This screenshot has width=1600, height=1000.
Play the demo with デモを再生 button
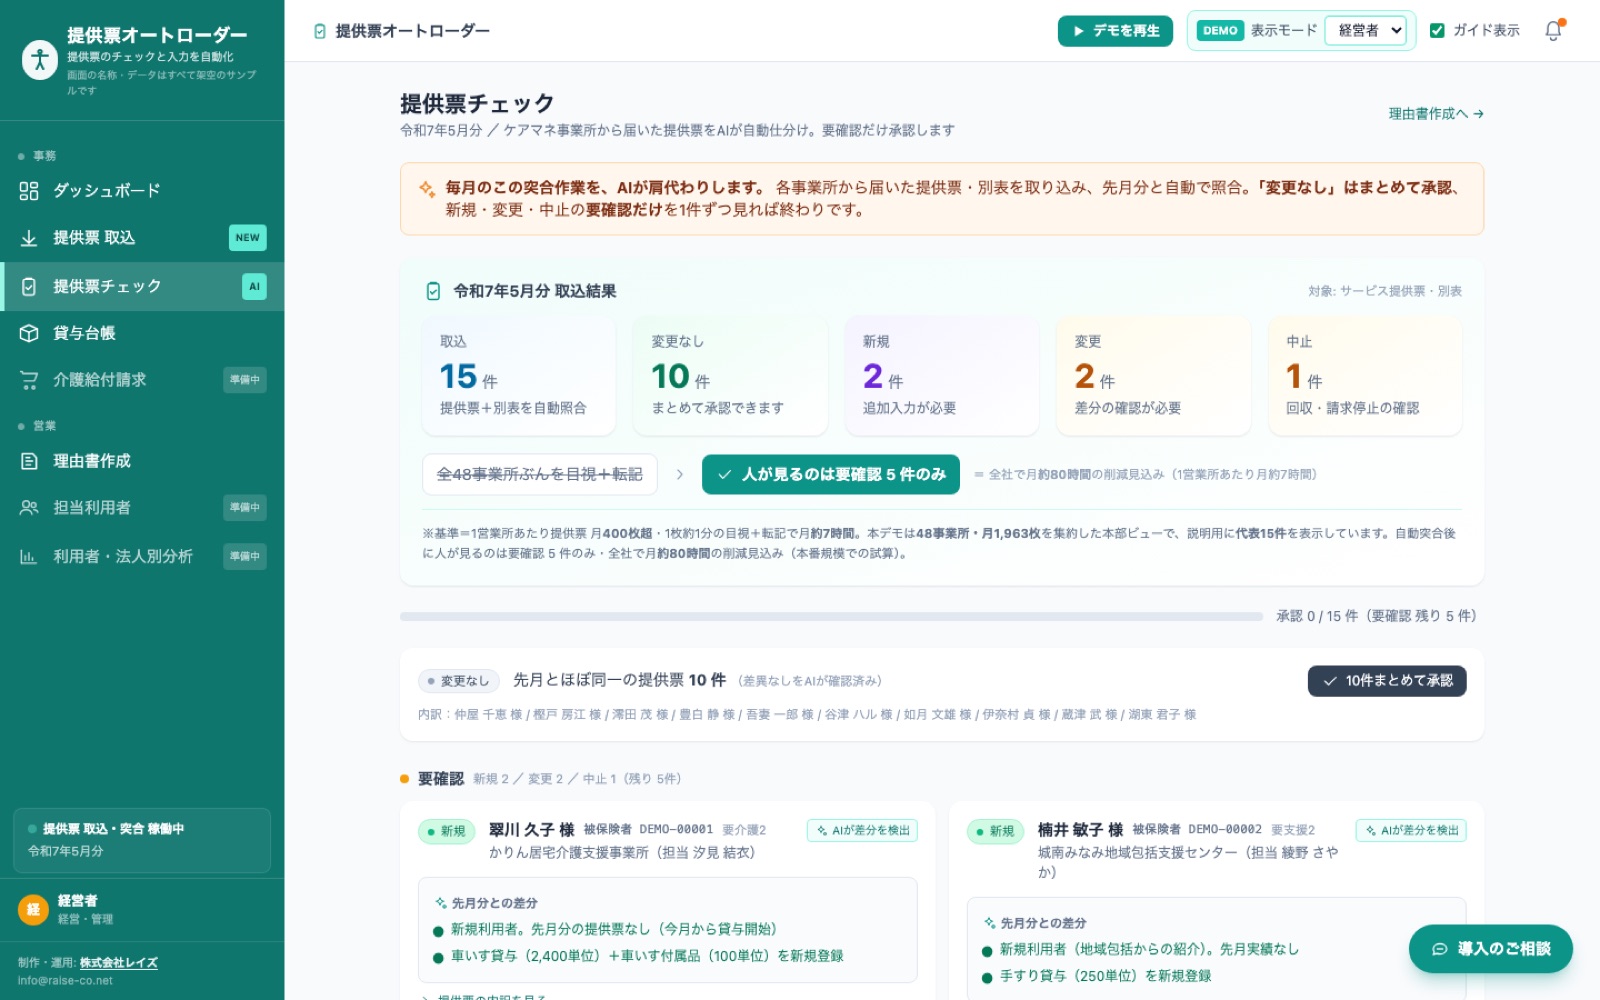tap(1115, 31)
